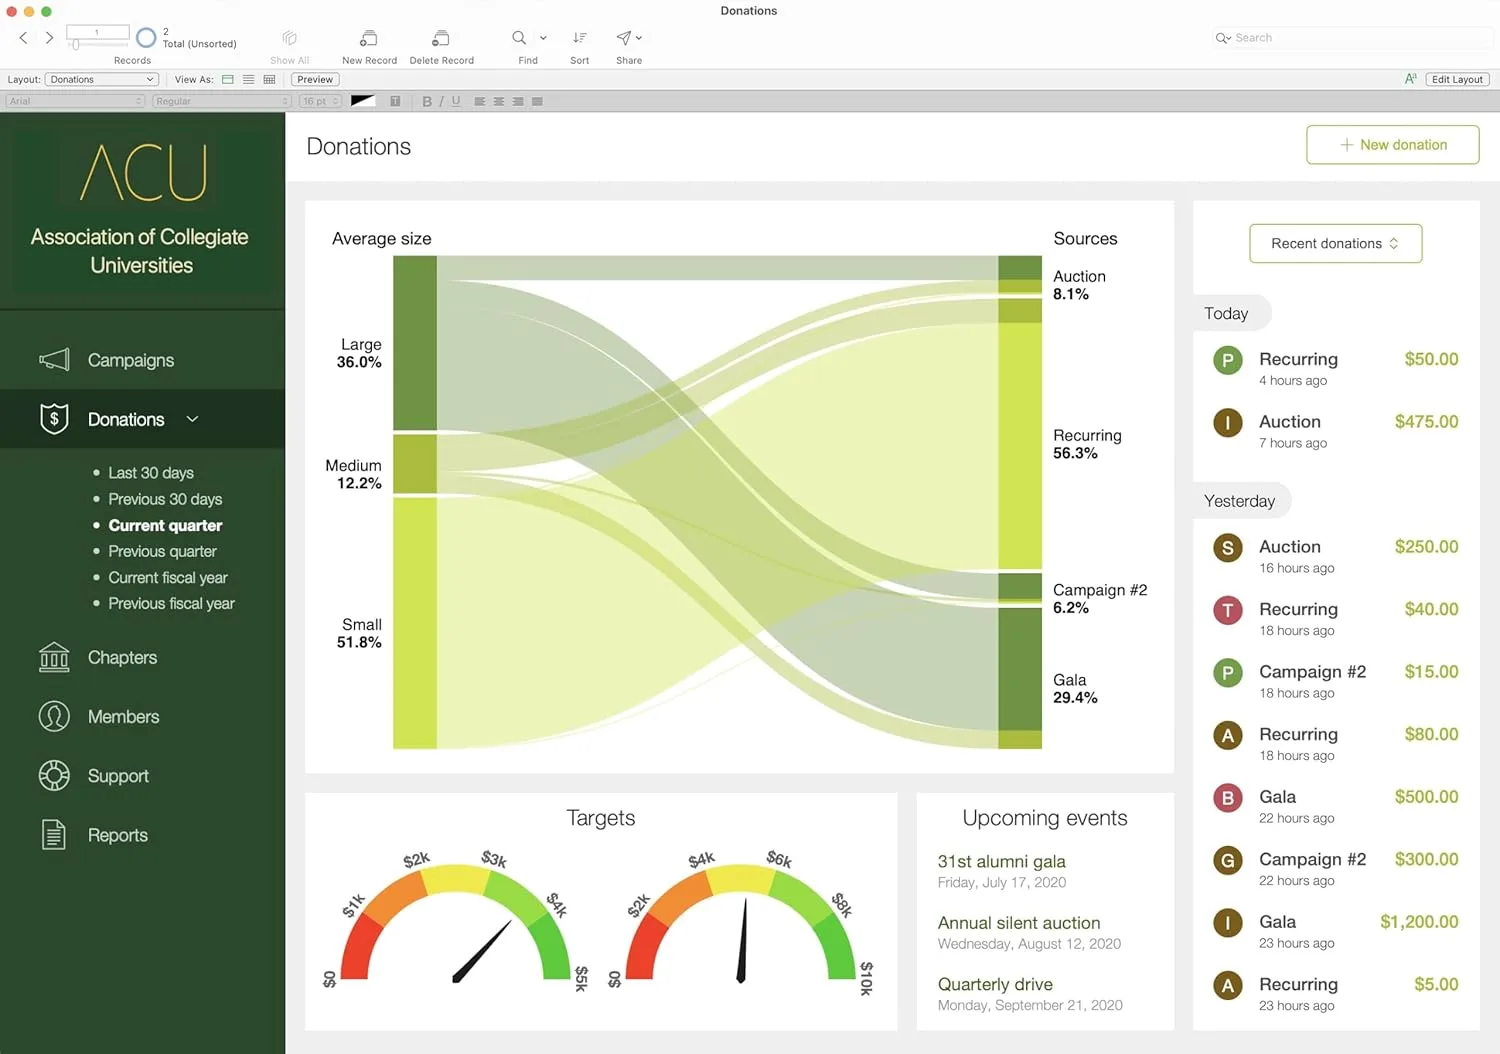Click the Search field in the toolbar

point(1350,38)
